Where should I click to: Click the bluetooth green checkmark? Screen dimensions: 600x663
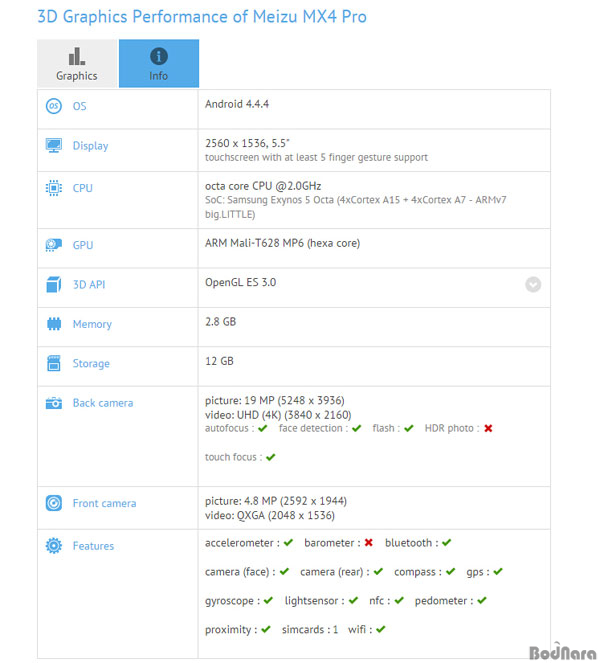tap(447, 542)
